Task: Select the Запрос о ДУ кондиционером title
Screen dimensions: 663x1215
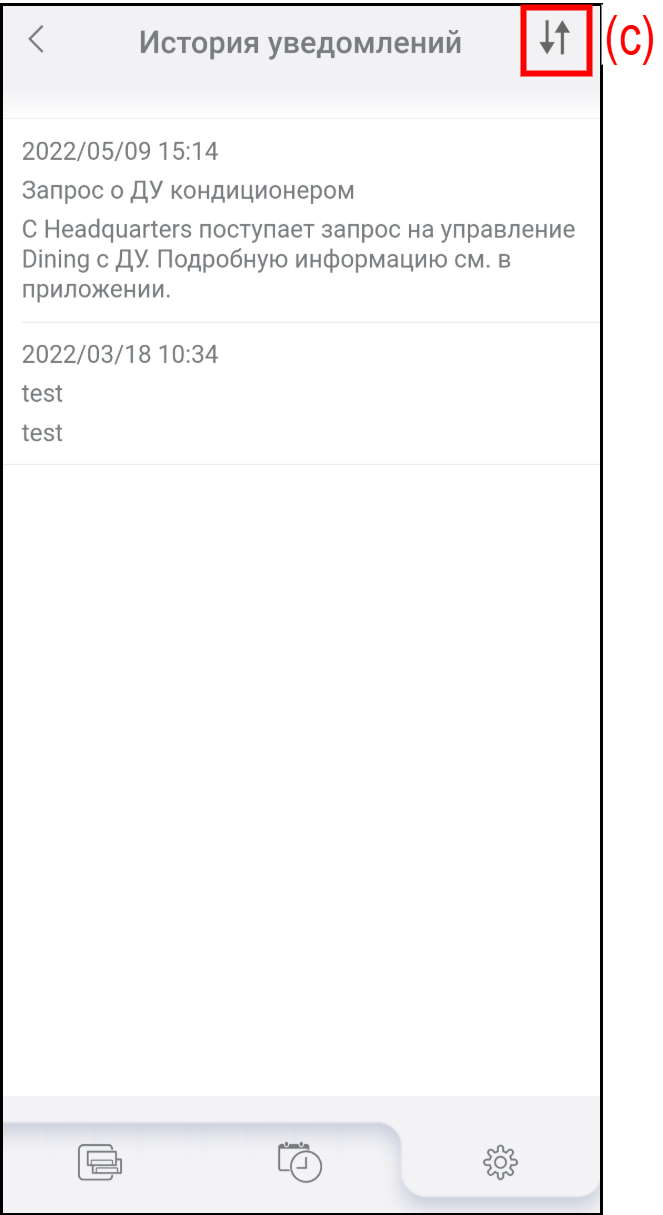Action: coord(188,191)
